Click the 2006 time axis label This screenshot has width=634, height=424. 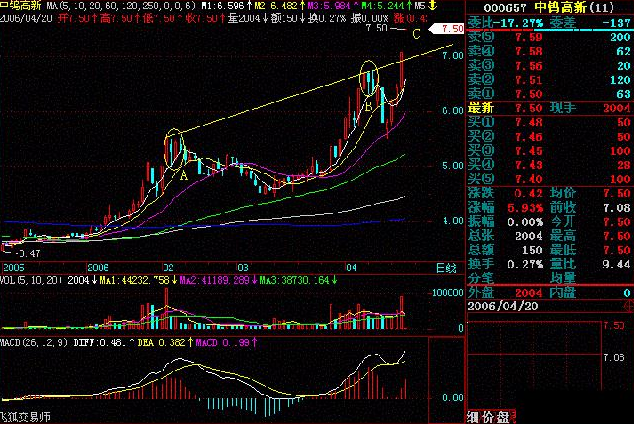tap(98, 268)
